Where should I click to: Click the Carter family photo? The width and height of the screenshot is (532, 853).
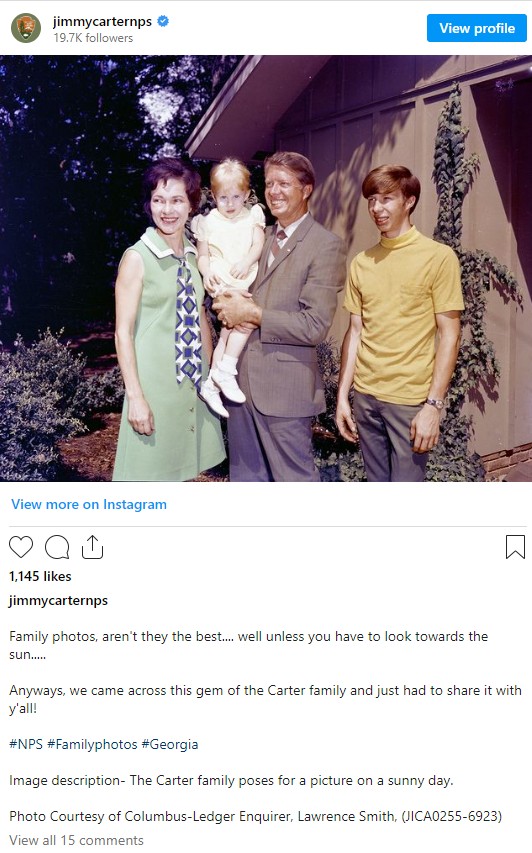point(266,268)
